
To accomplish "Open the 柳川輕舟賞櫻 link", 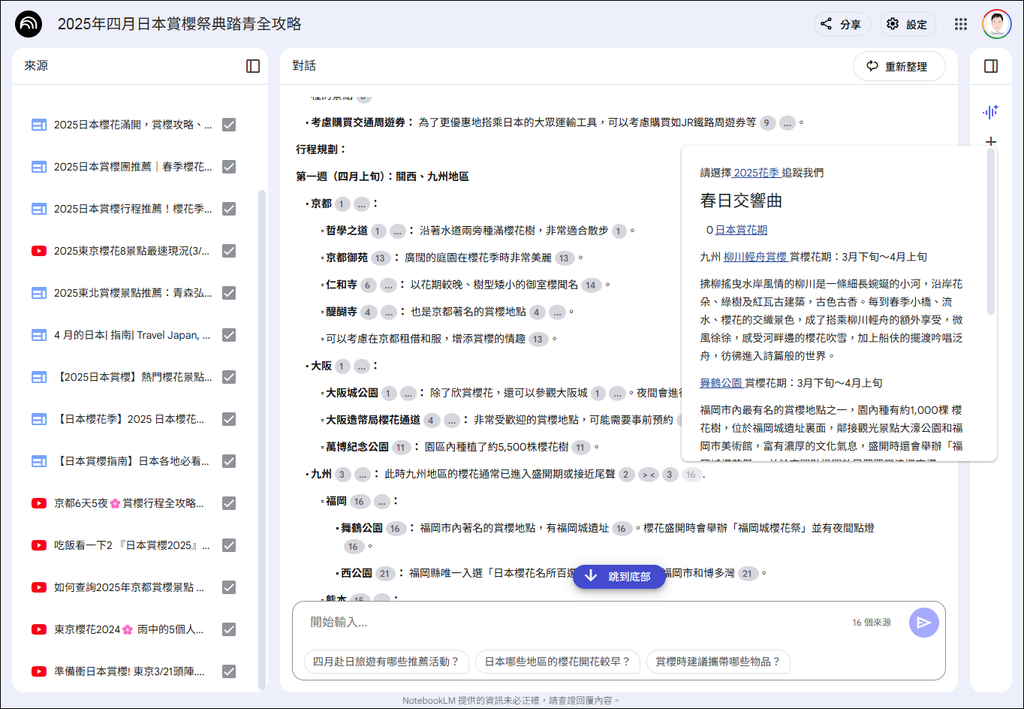I will point(755,257).
